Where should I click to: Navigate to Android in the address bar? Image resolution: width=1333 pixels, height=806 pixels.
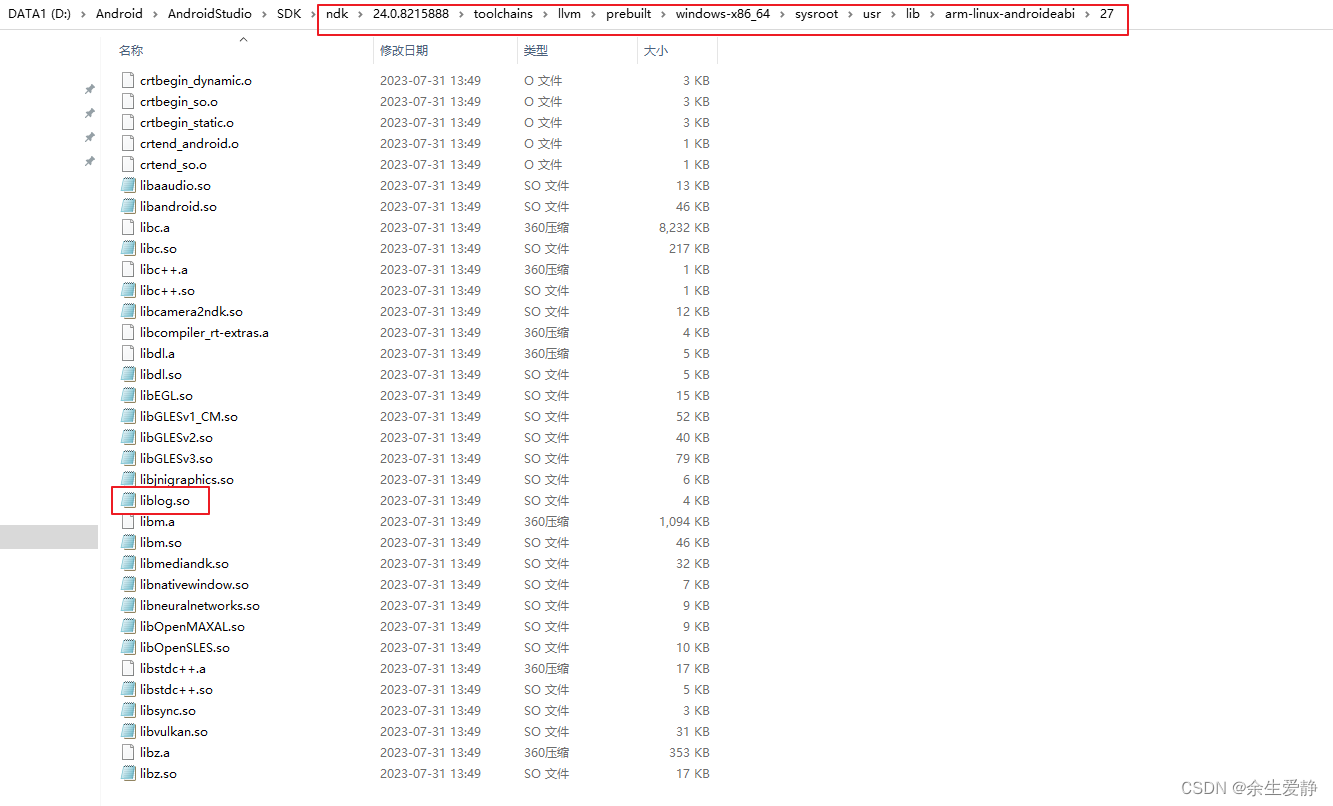pos(119,14)
